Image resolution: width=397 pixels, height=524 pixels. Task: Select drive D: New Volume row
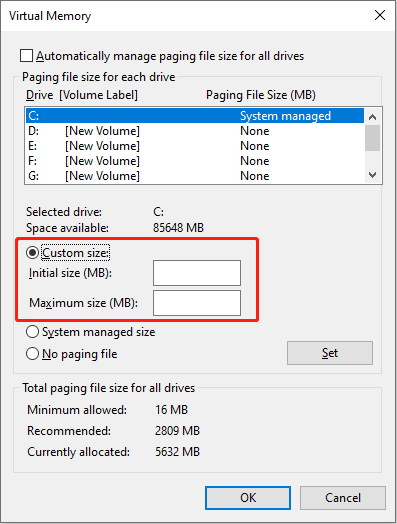195,131
